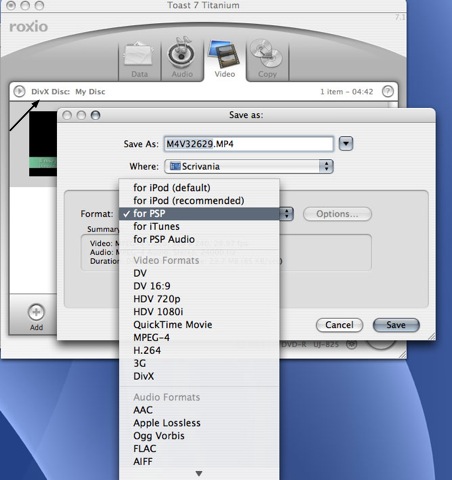Pick DivX format
Image resolution: width=452 pixels, height=480 pixels.
pyautogui.click(x=199, y=376)
